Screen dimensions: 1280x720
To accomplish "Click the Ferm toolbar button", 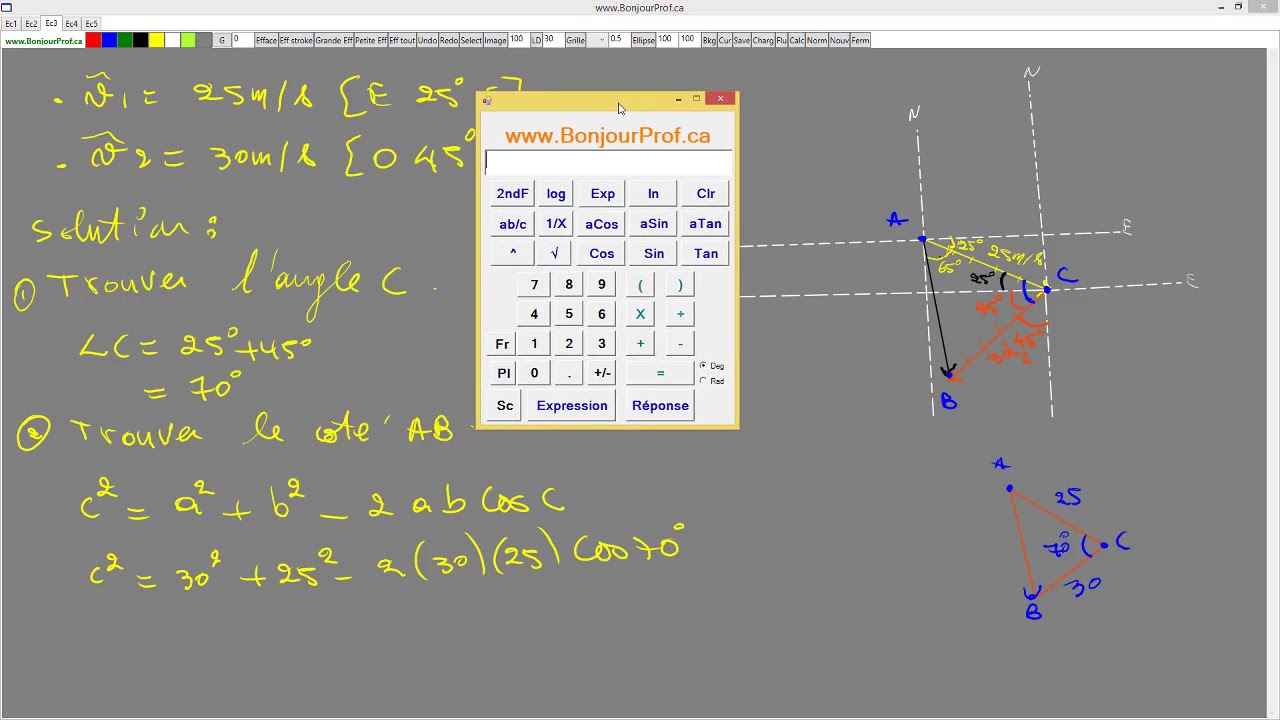I will [x=860, y=40].
